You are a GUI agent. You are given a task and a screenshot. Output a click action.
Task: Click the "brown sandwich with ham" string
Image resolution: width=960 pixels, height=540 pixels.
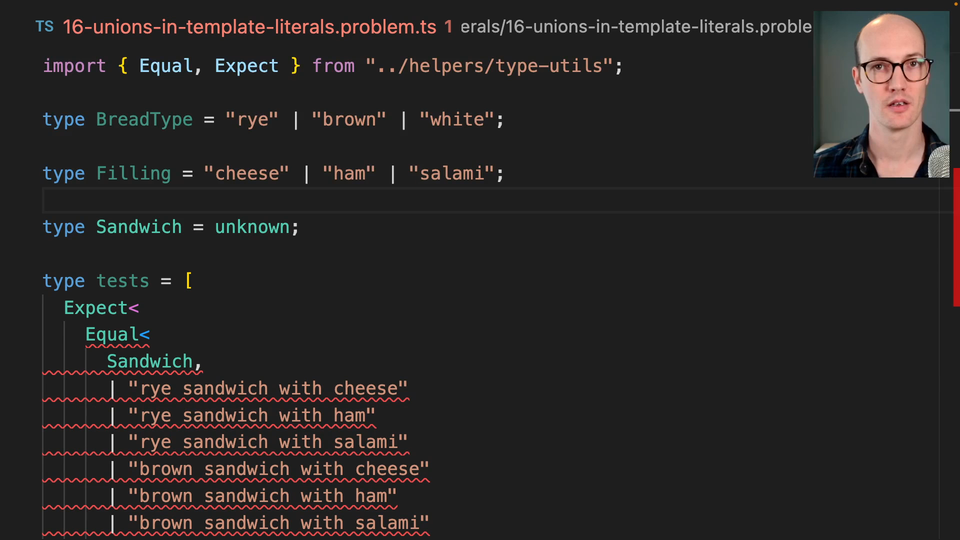pos(268,496)
